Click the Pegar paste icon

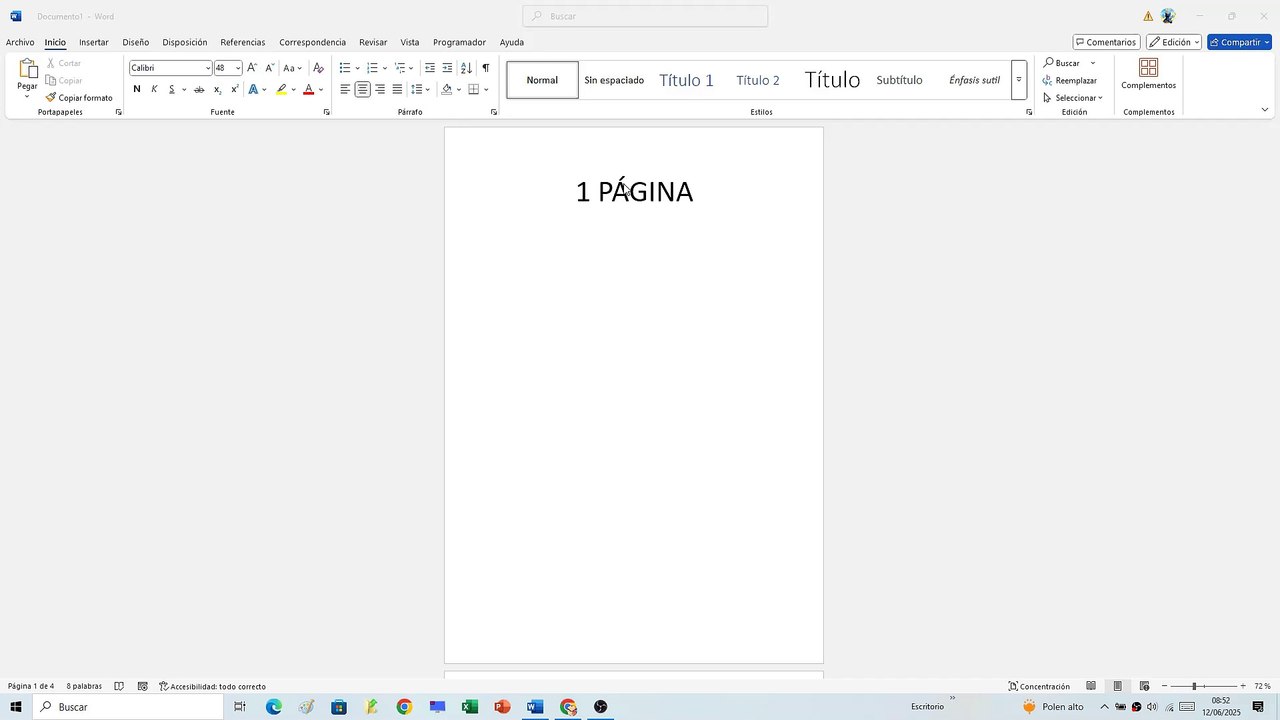coord(27,70)
